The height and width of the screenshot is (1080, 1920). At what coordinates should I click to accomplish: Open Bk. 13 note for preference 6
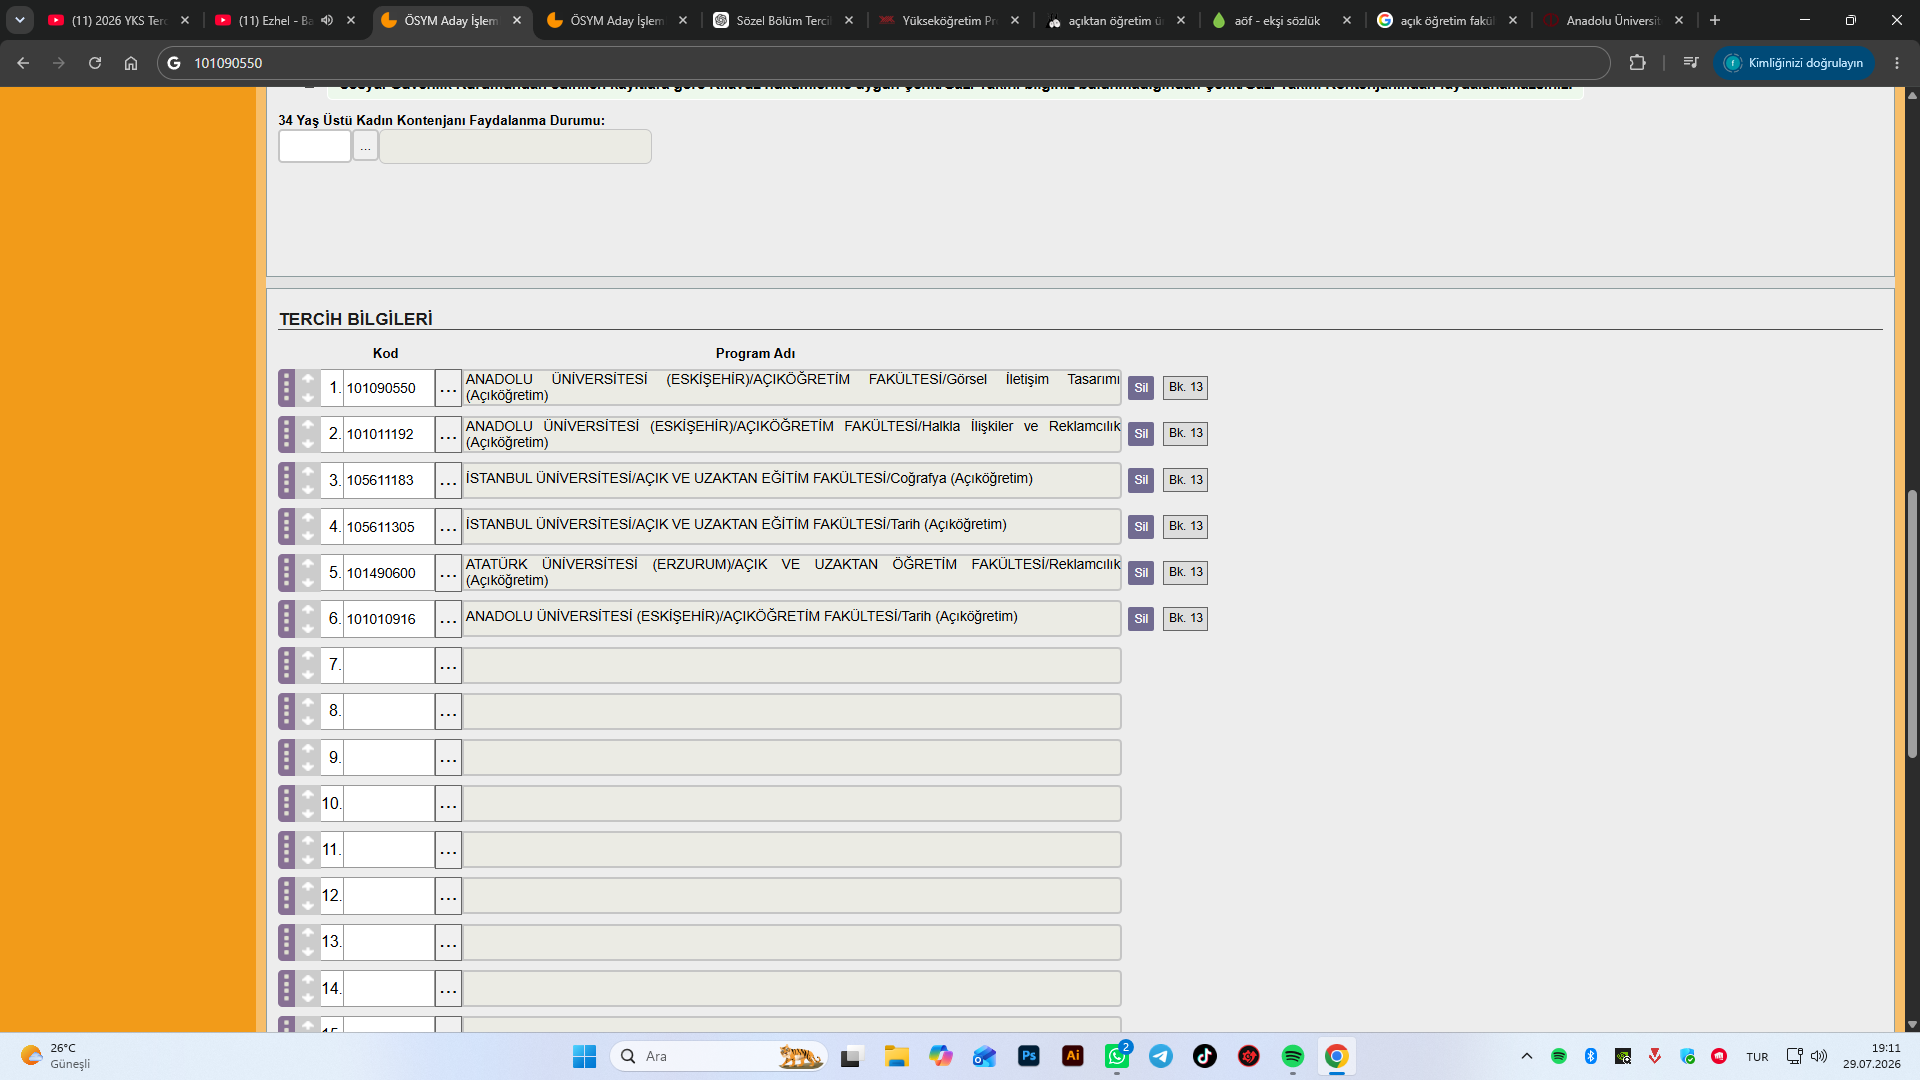click(x=1185, y=619)
